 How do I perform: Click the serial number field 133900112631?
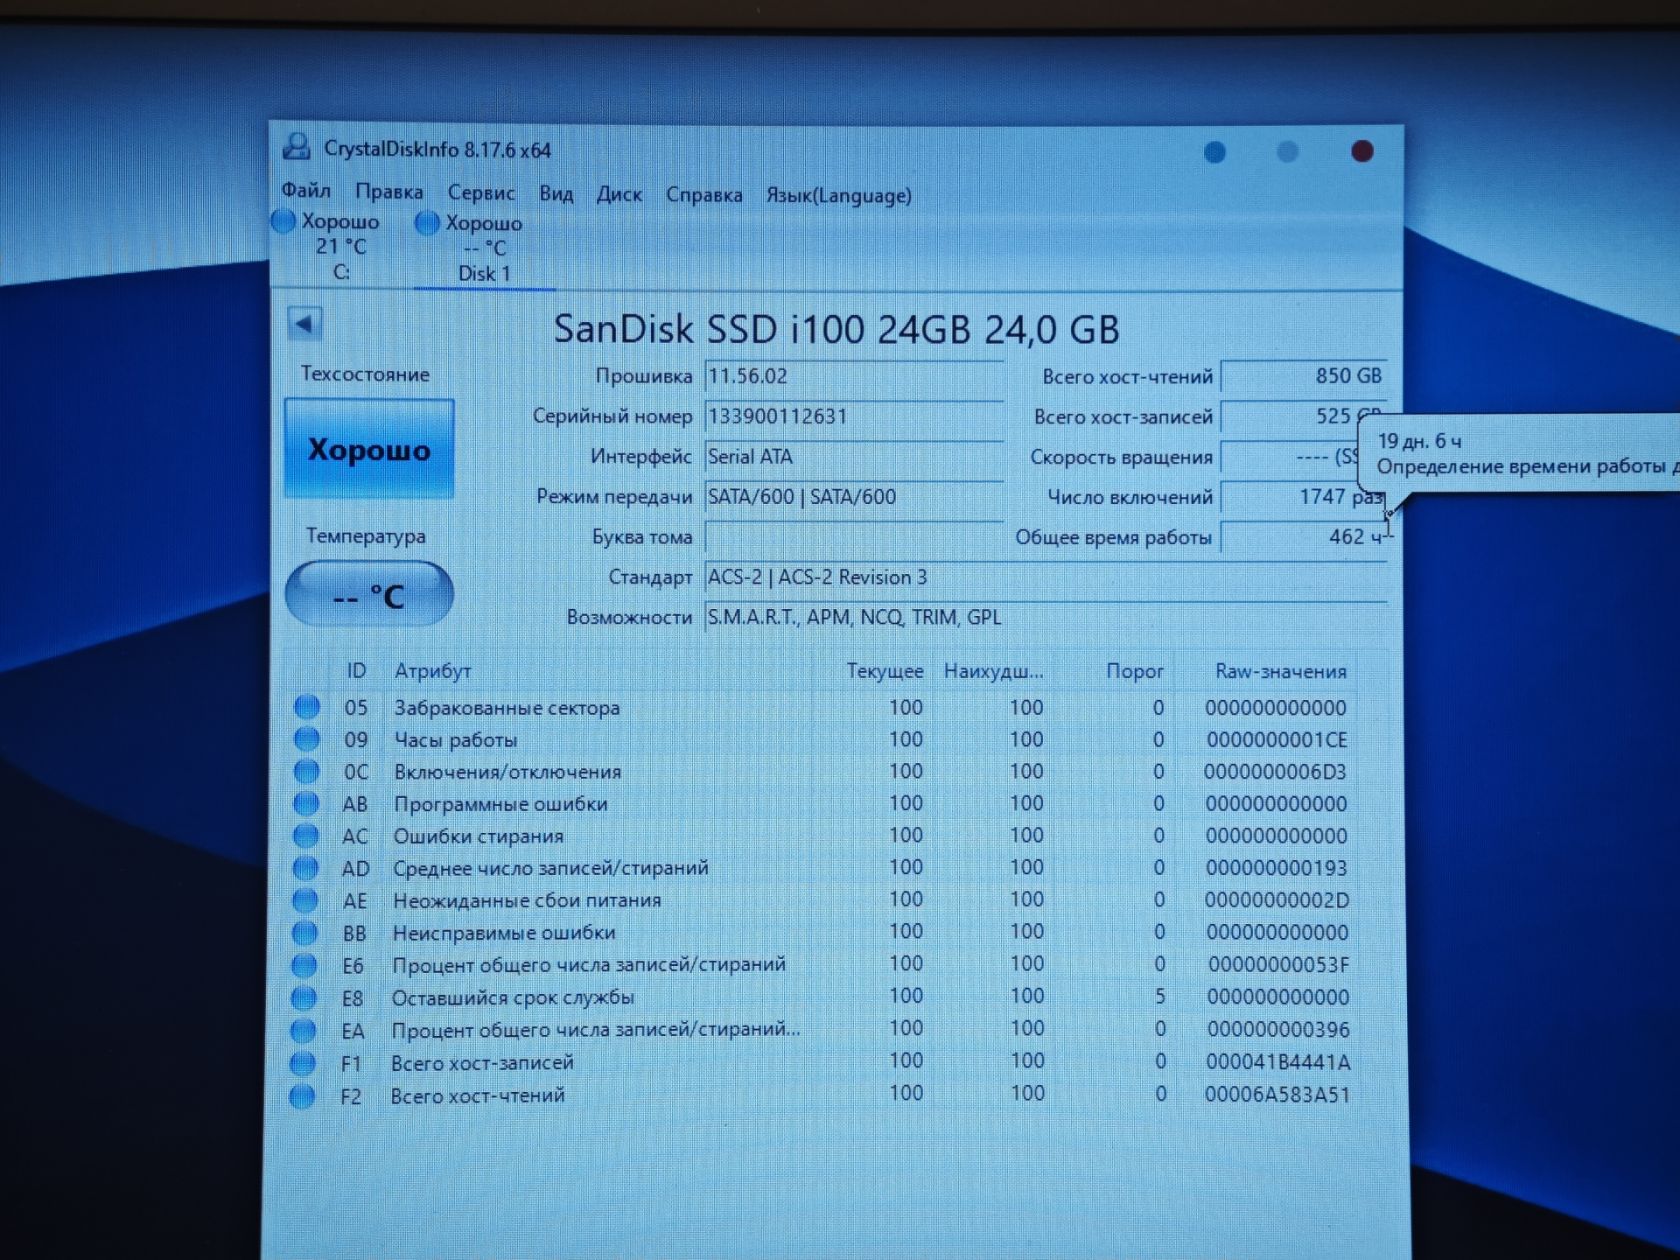point(853,416)
